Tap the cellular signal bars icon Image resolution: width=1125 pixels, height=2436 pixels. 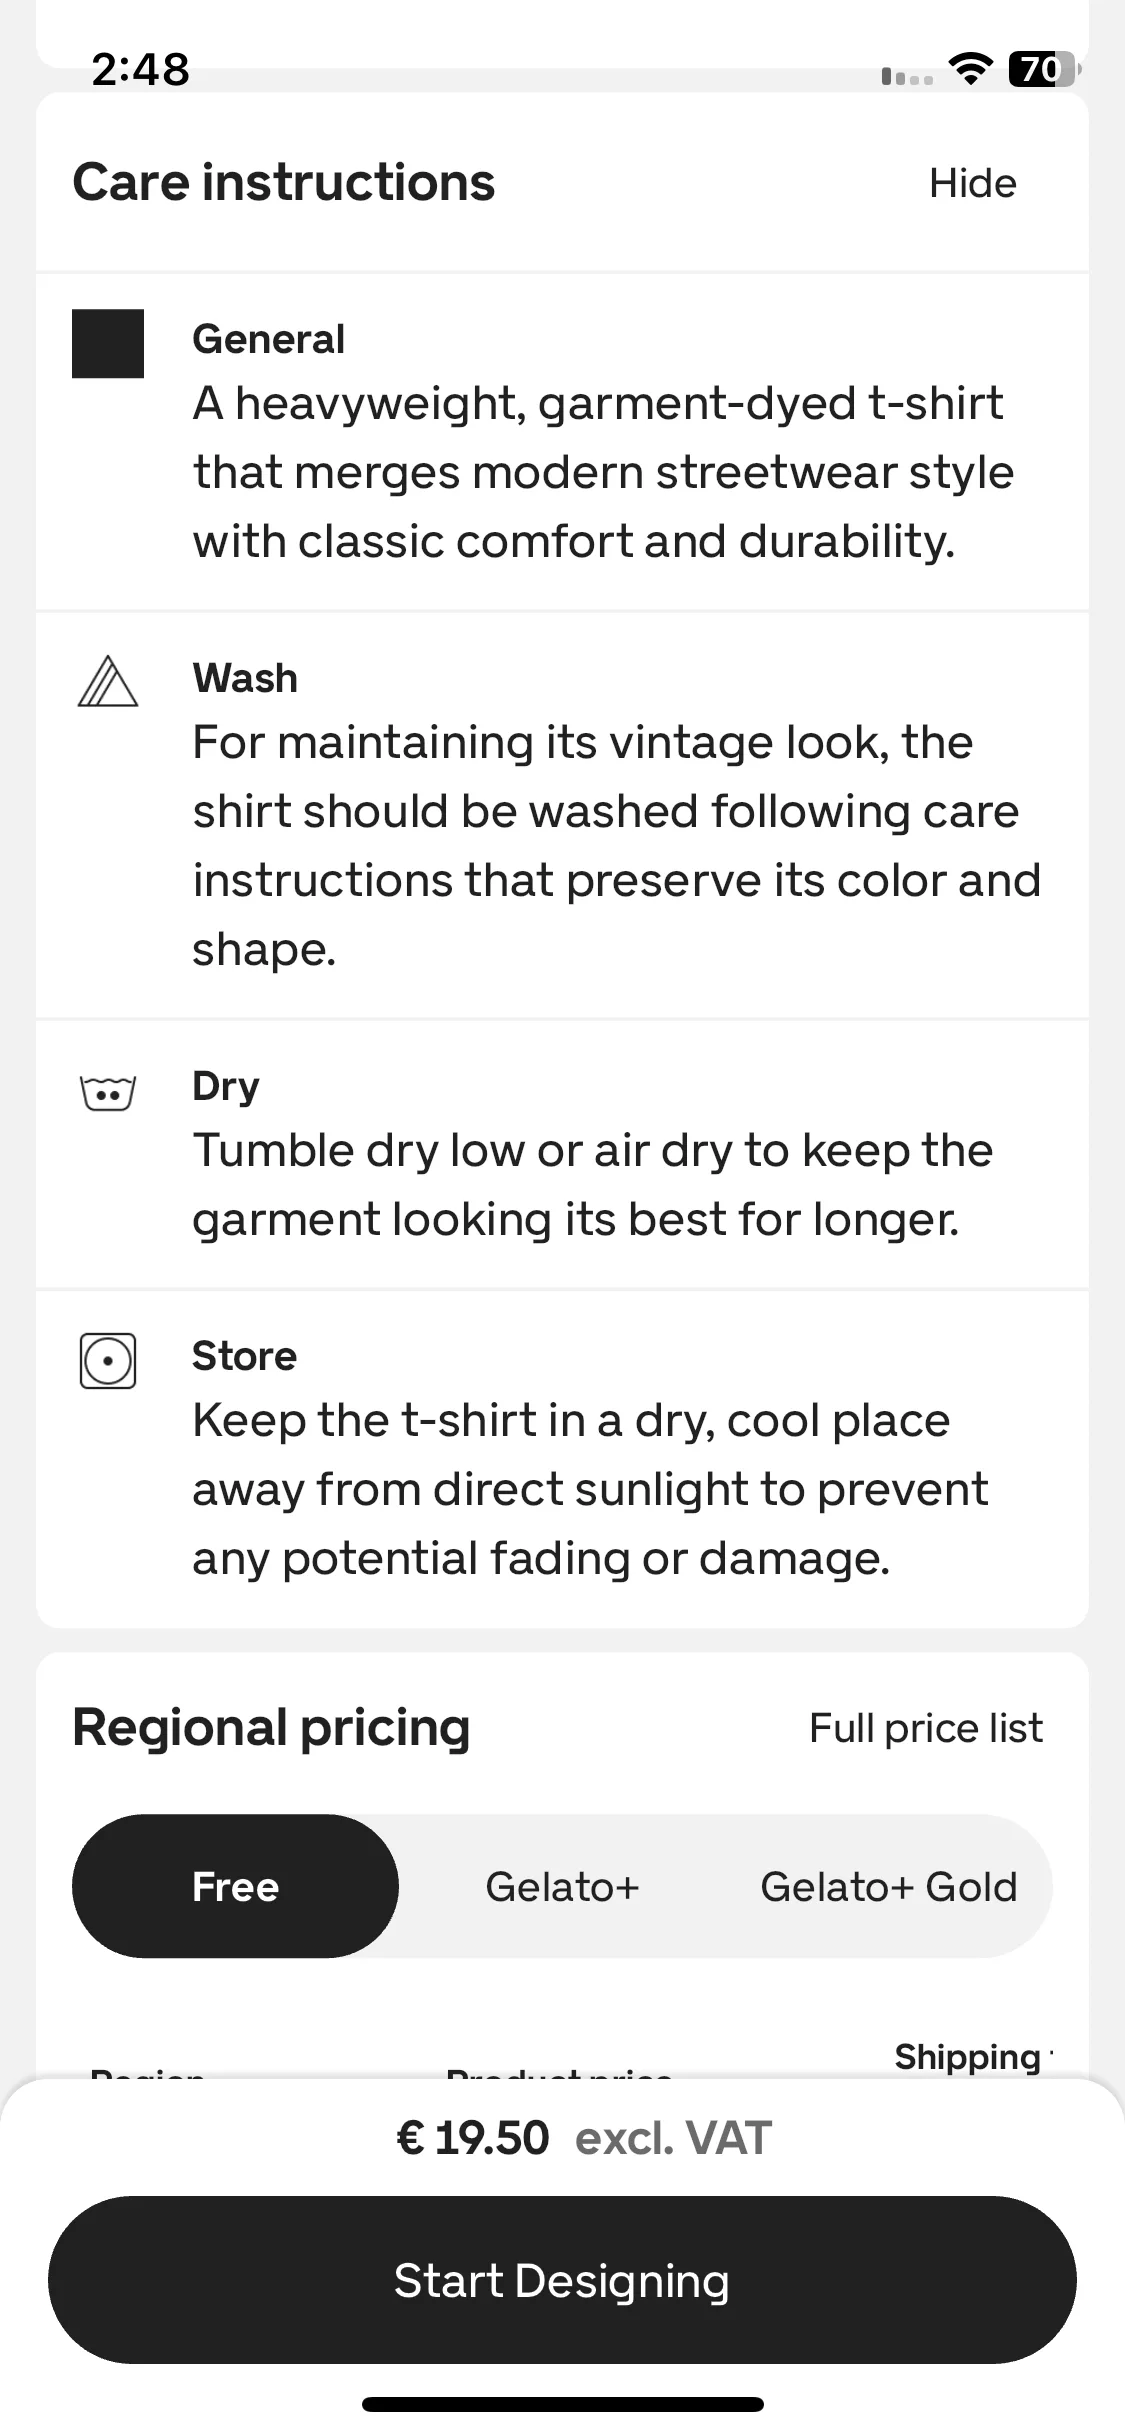pos(907,75)
